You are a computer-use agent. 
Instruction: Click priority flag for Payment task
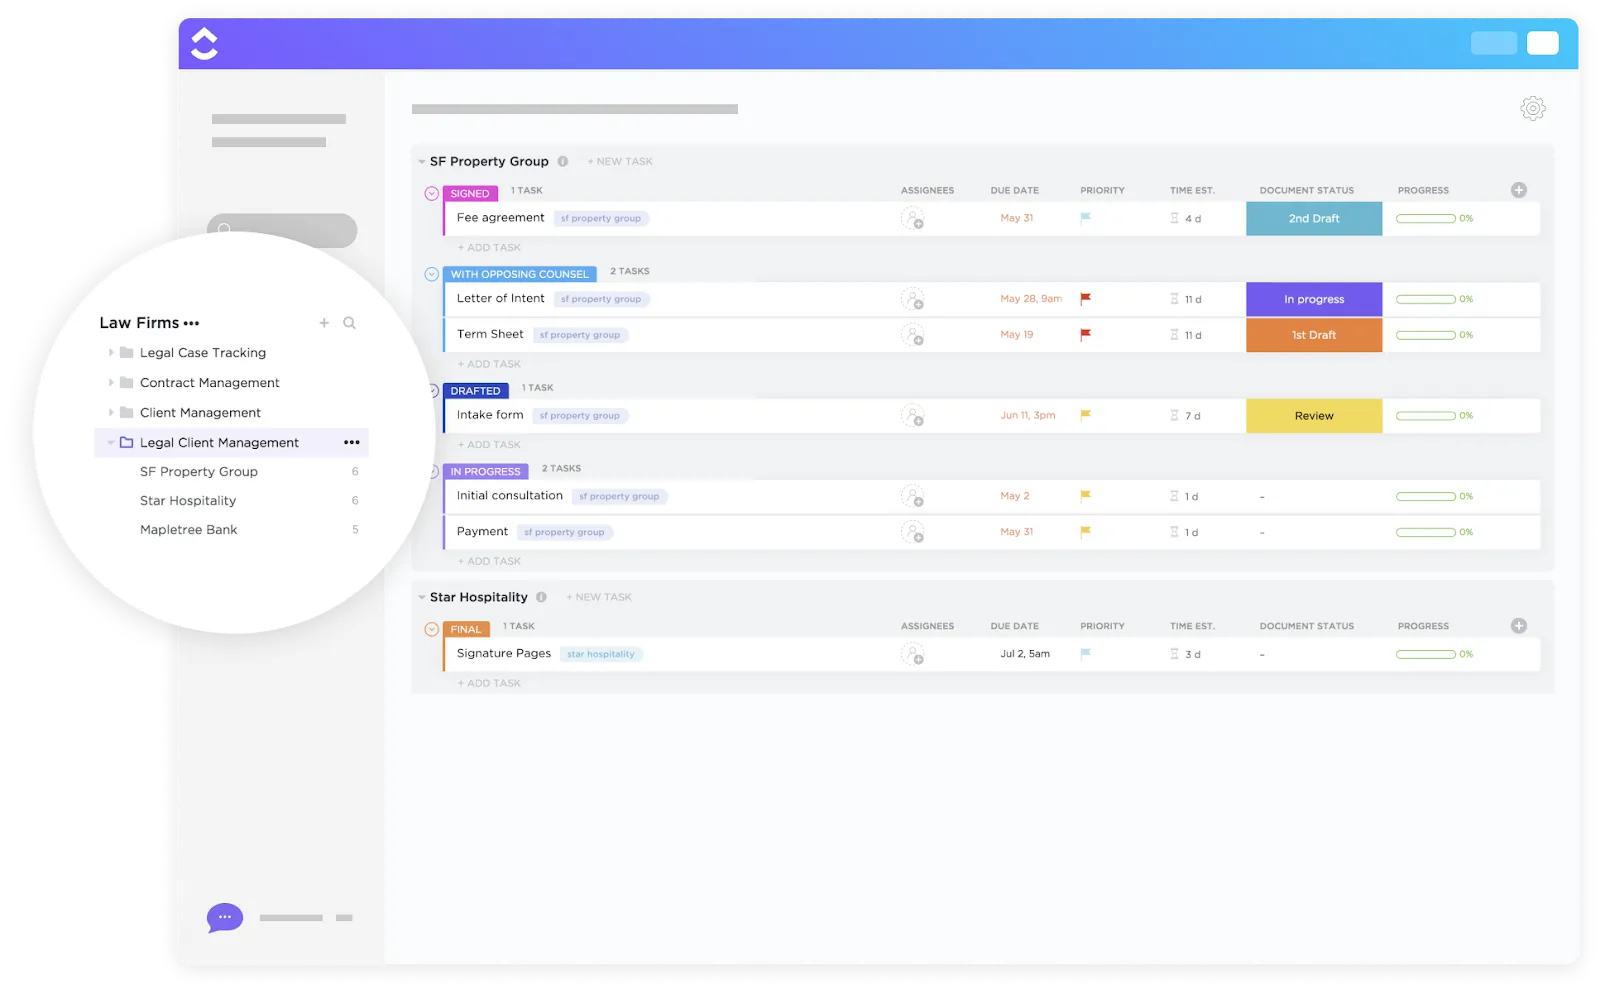(x=1085, y=532)
